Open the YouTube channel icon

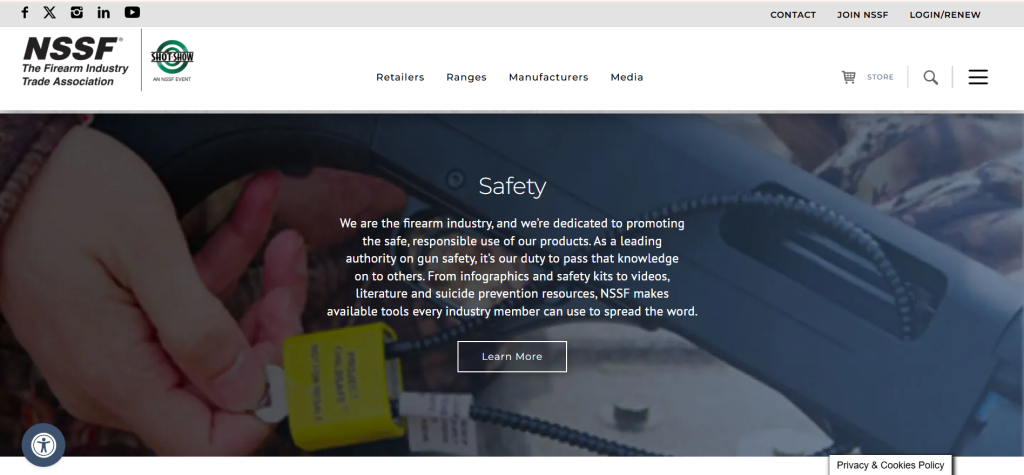133,12
